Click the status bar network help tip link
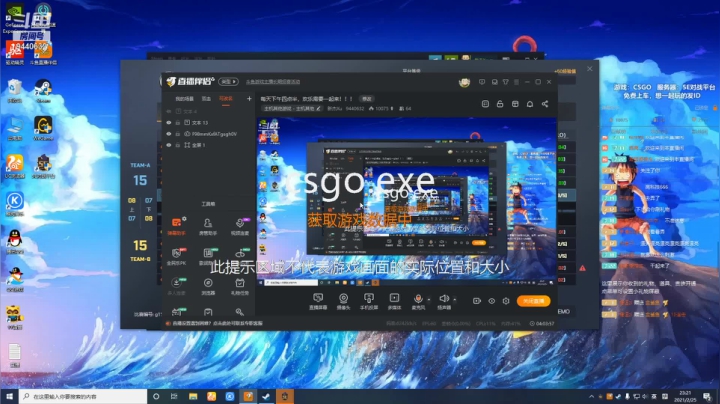720x404 pixels. point(217,323)
